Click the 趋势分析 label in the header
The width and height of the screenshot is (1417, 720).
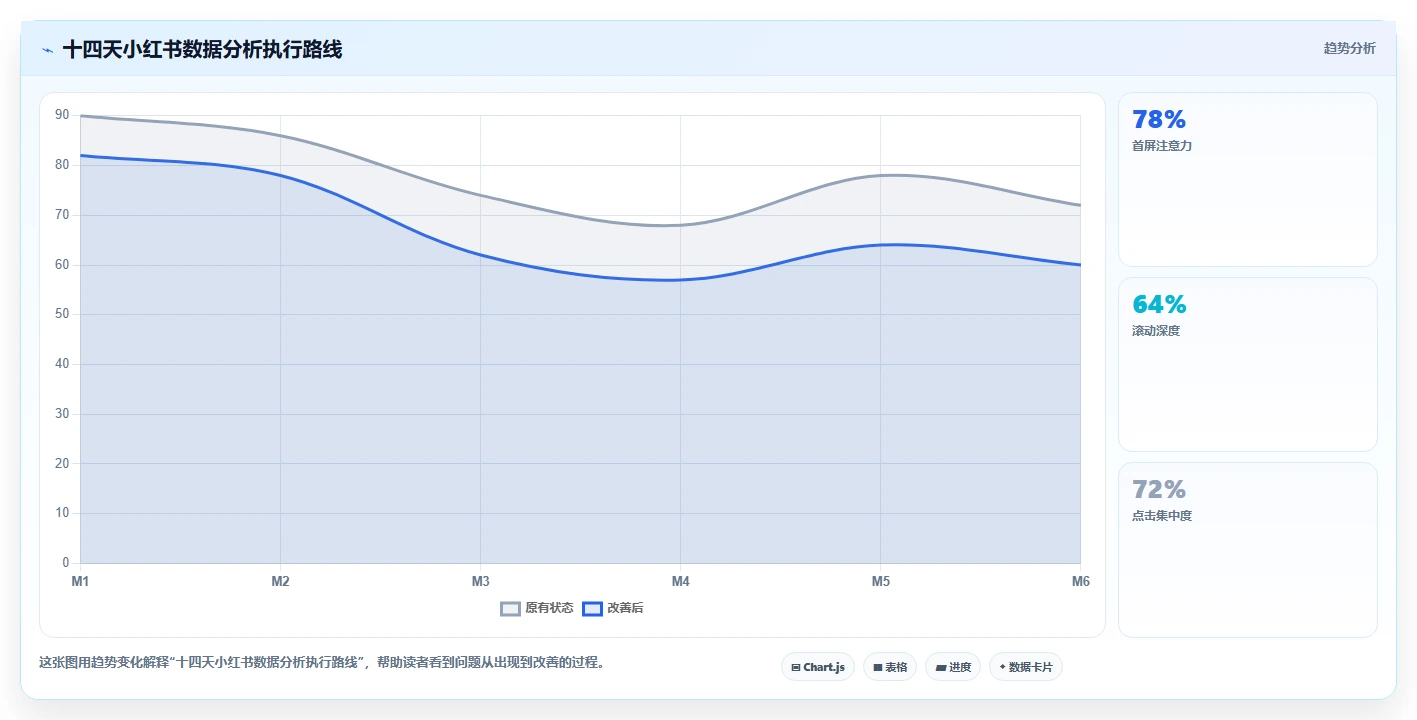pos(1349,48)
